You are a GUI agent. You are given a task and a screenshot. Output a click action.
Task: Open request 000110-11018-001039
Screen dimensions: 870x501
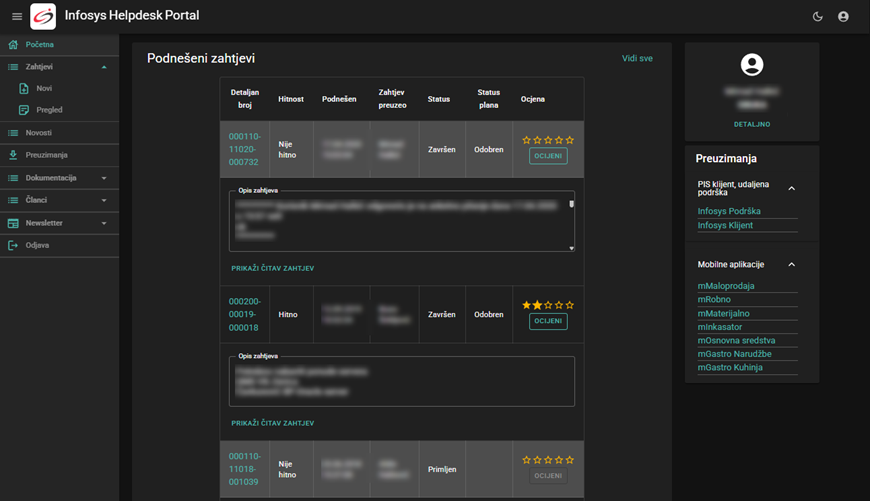245,469
